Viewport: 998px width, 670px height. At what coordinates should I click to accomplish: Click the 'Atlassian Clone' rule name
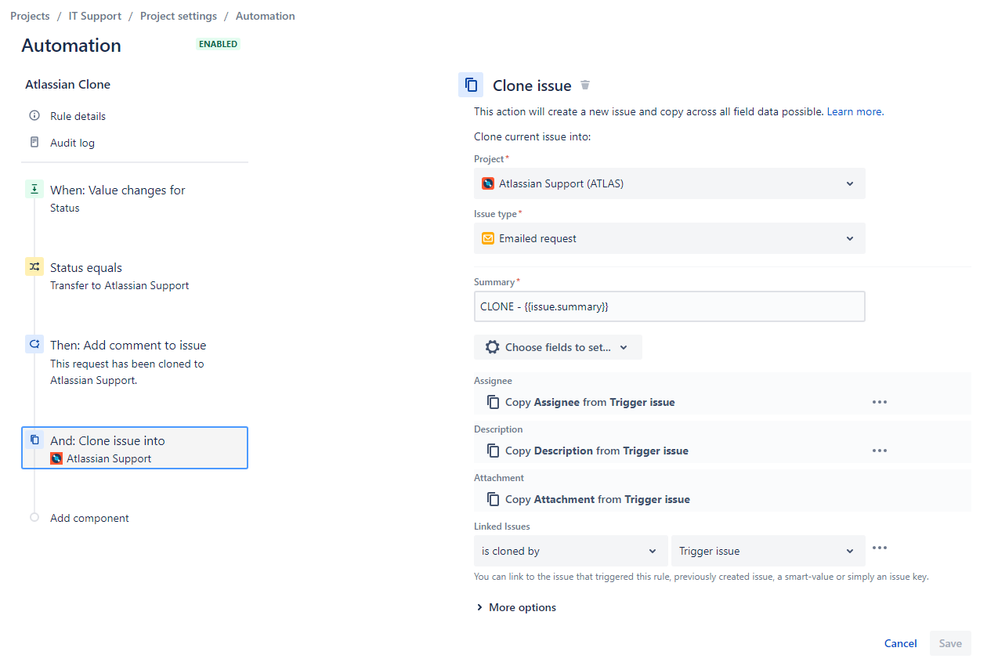coord(67,84)
